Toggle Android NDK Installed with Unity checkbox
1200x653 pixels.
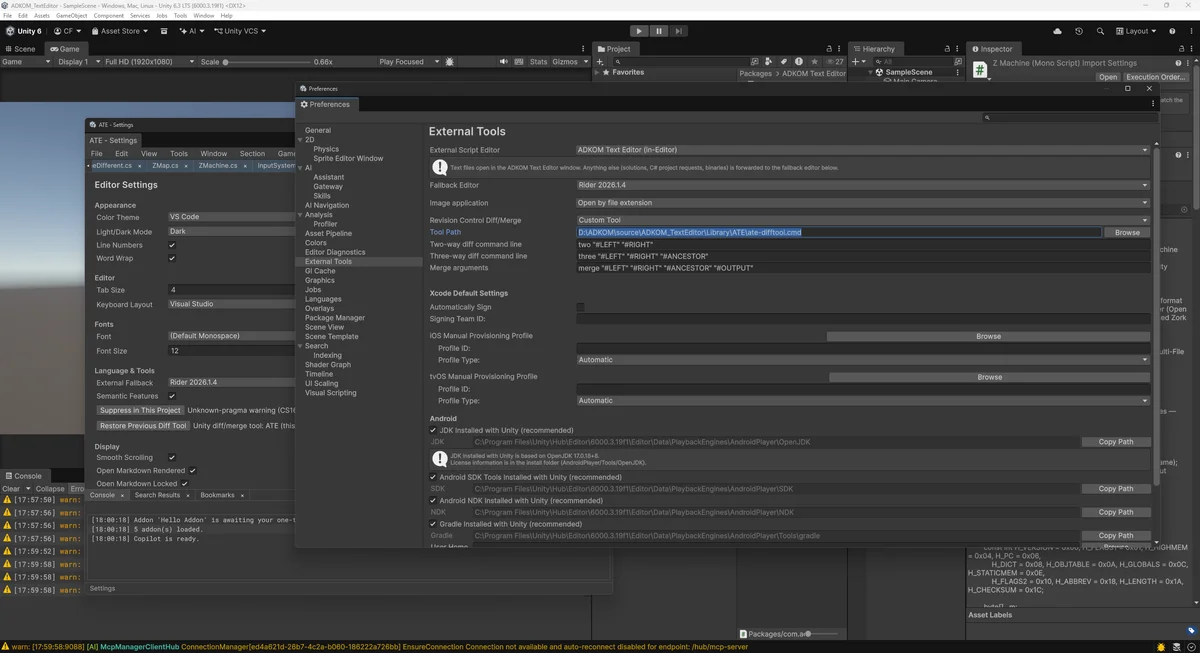pos(433,500)
